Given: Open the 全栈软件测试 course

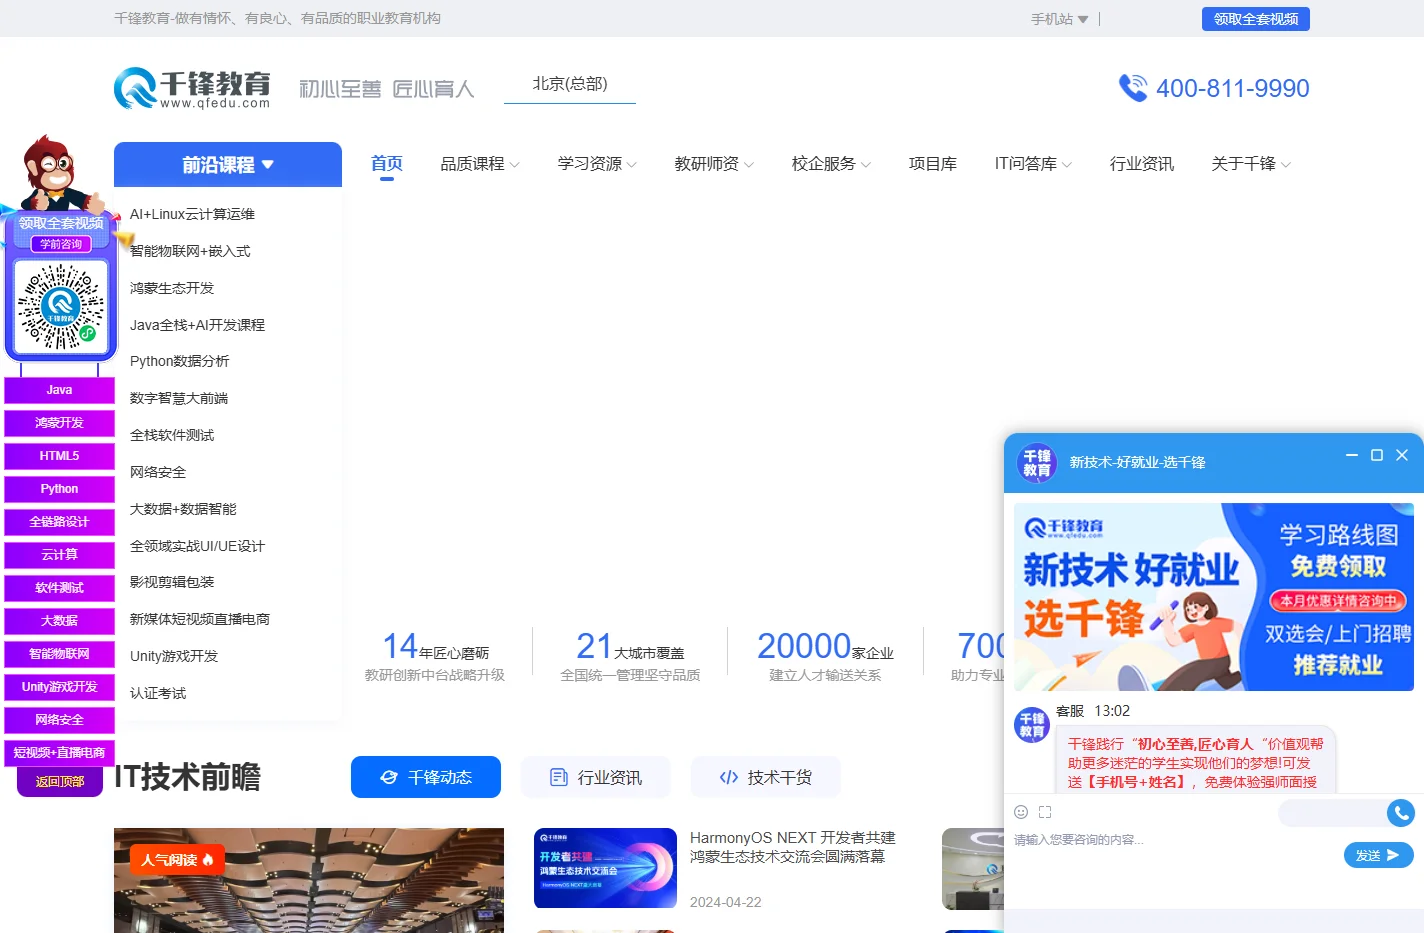Looking at the screenshot, I should pos(172,435).
